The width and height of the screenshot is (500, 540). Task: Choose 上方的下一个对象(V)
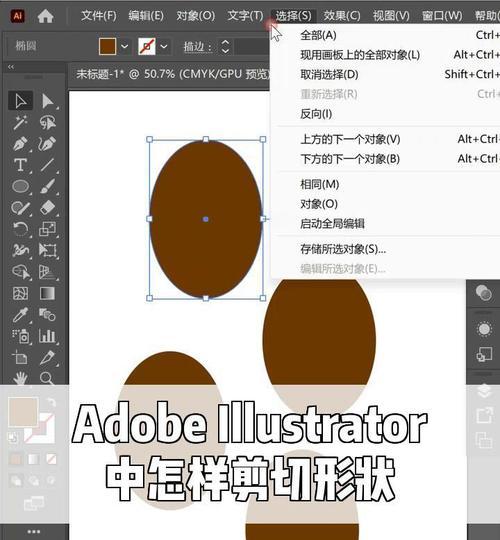coord(385,139)
